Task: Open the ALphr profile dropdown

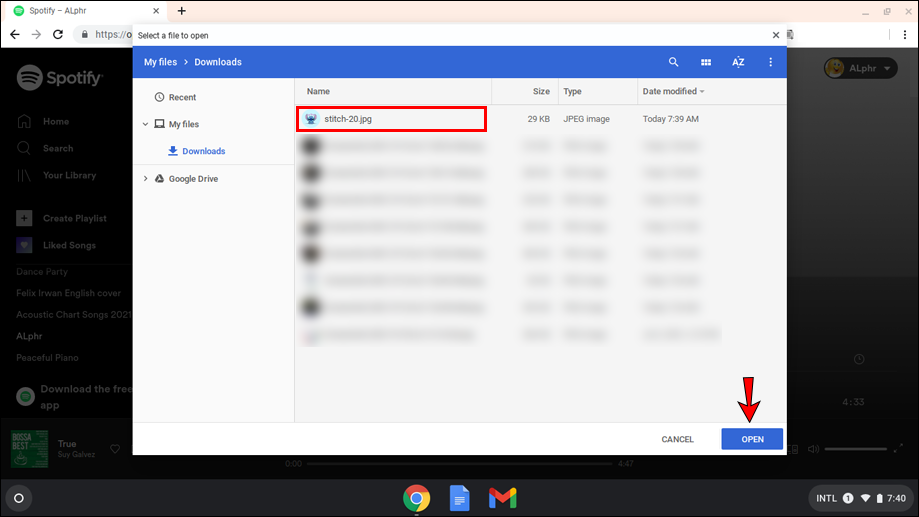Action: [x=860, y=68]
